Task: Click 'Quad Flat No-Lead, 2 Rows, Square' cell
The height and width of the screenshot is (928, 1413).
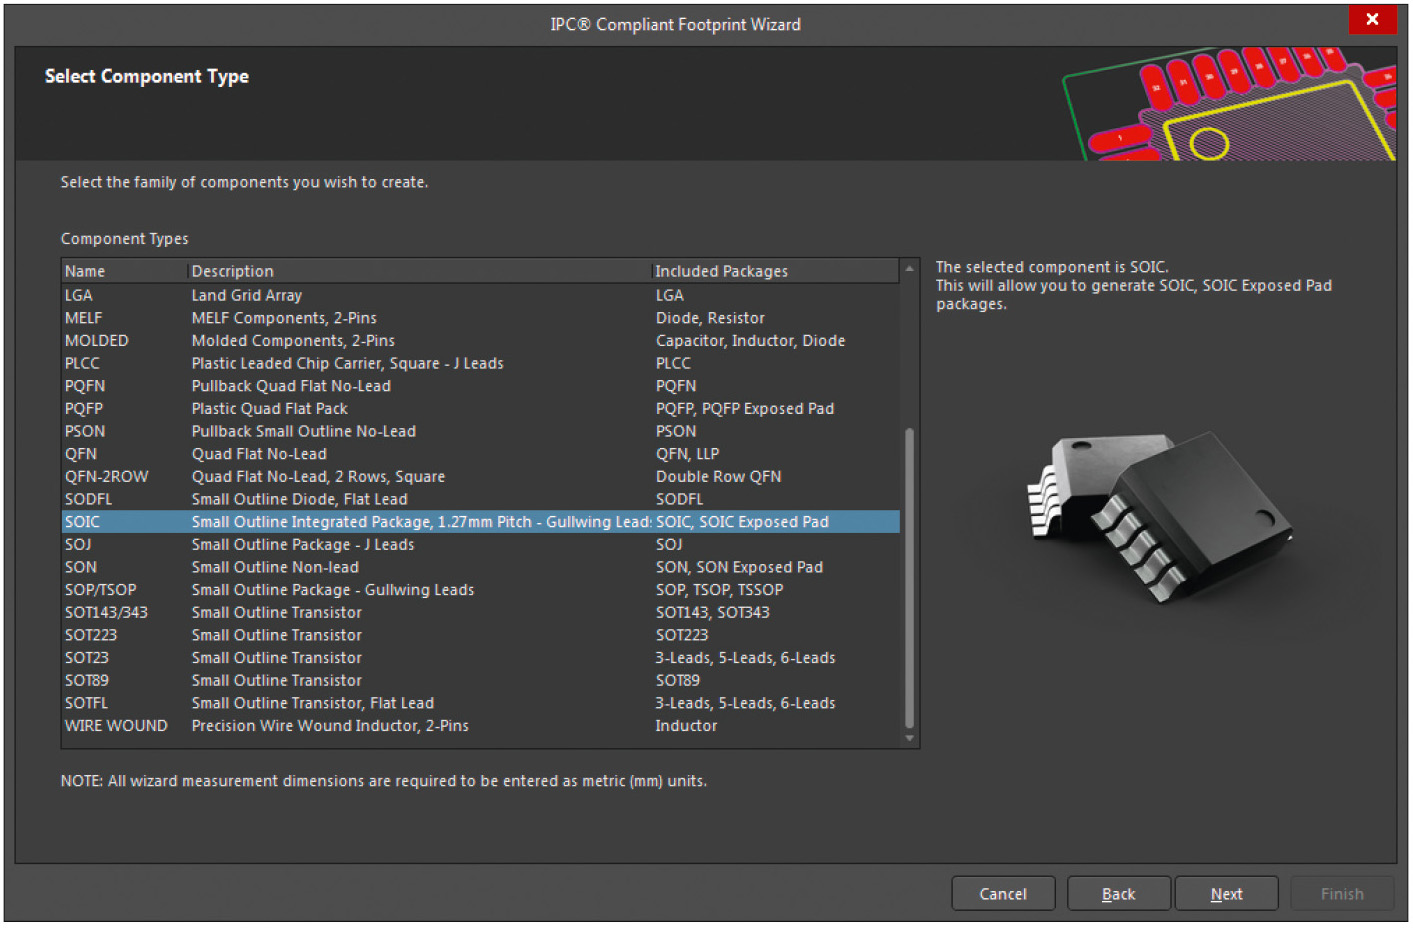Action: [x=318, y=477]
